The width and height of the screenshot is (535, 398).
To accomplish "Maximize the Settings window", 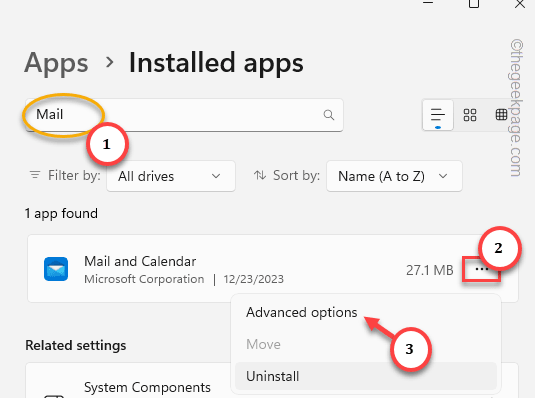I will click(x=474, y=4).
